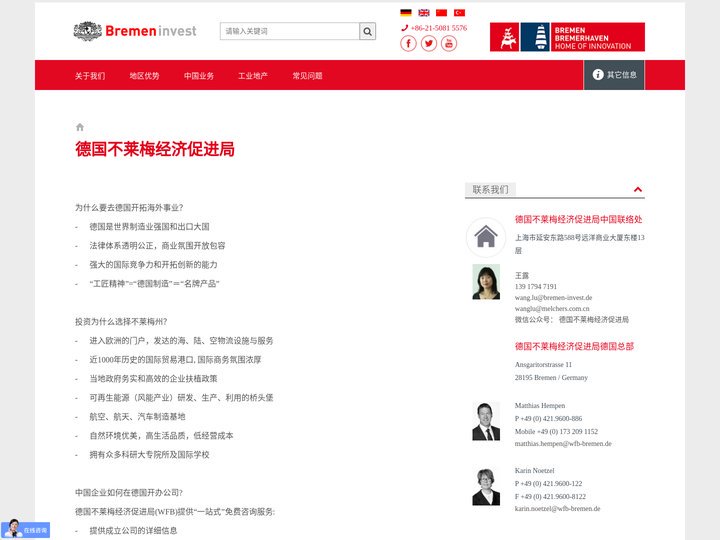The height and width of the screenshot is (540, 720).
Task: Click bullet 拥有众多科研大专院所及国际学校
Action: coord(149,455)
